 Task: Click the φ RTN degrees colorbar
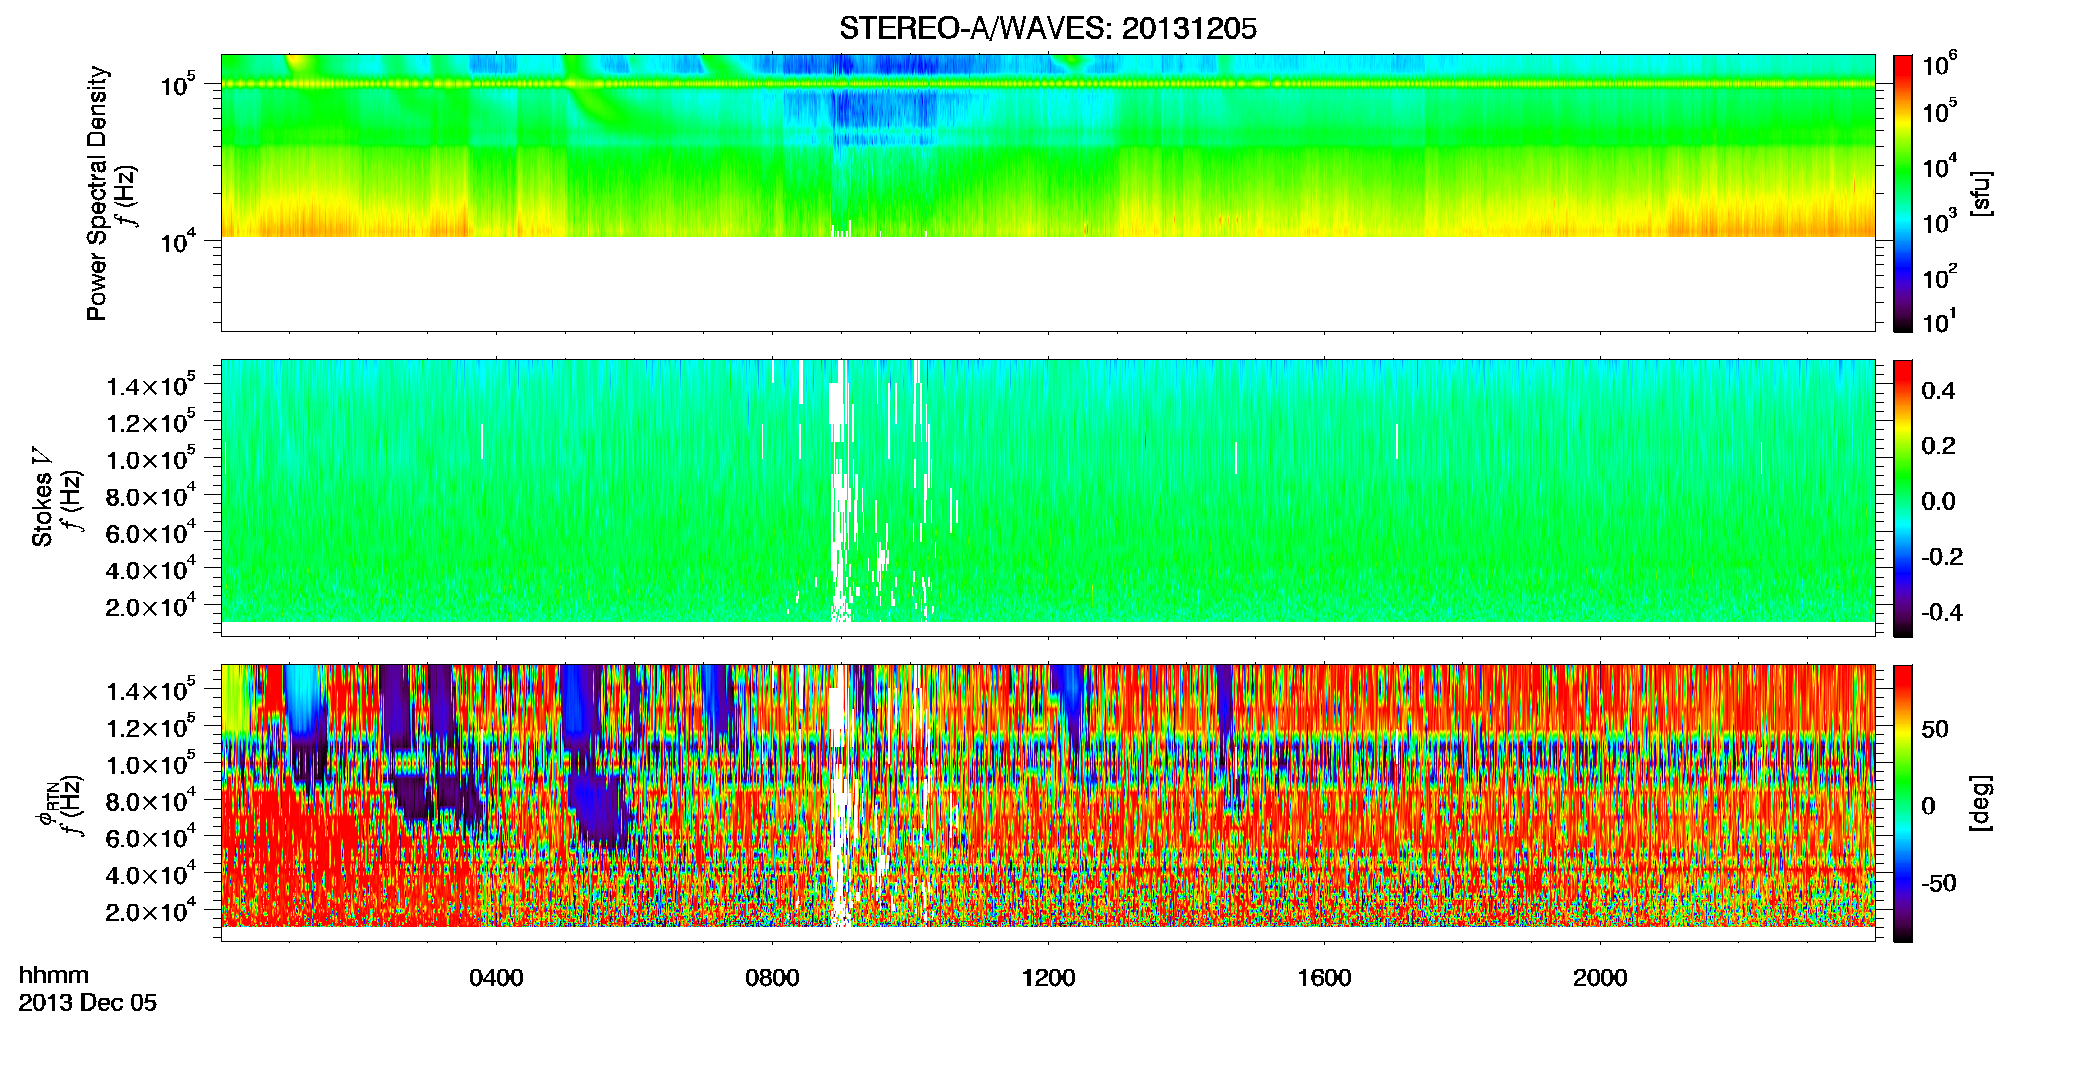1903,803
